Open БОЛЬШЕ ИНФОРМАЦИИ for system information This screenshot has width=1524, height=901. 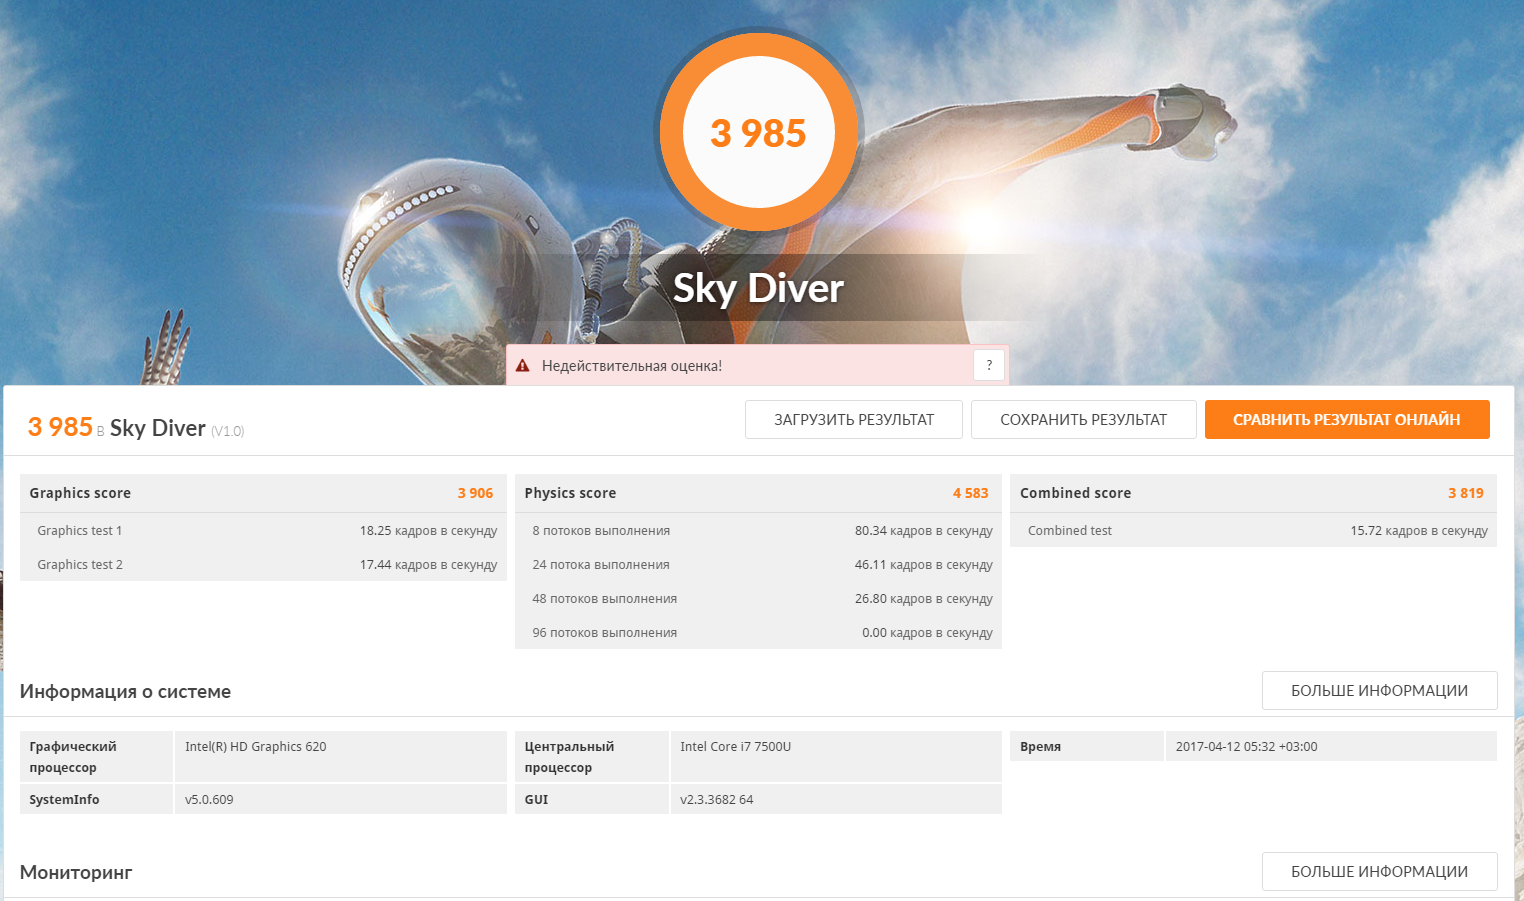[x=1380, y=691]
